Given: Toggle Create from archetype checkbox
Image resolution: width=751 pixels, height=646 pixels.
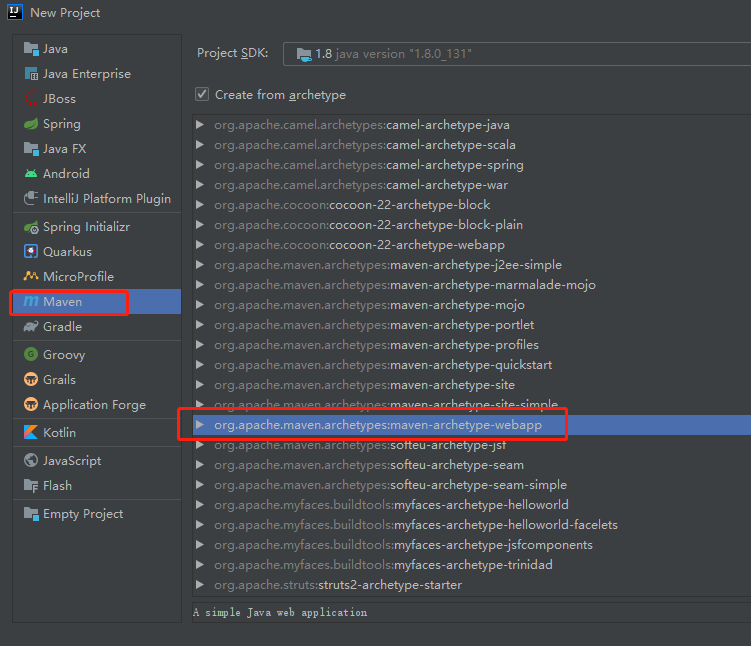Looking at the screenshot, I should pyautogui.click(x=202, y=94).
